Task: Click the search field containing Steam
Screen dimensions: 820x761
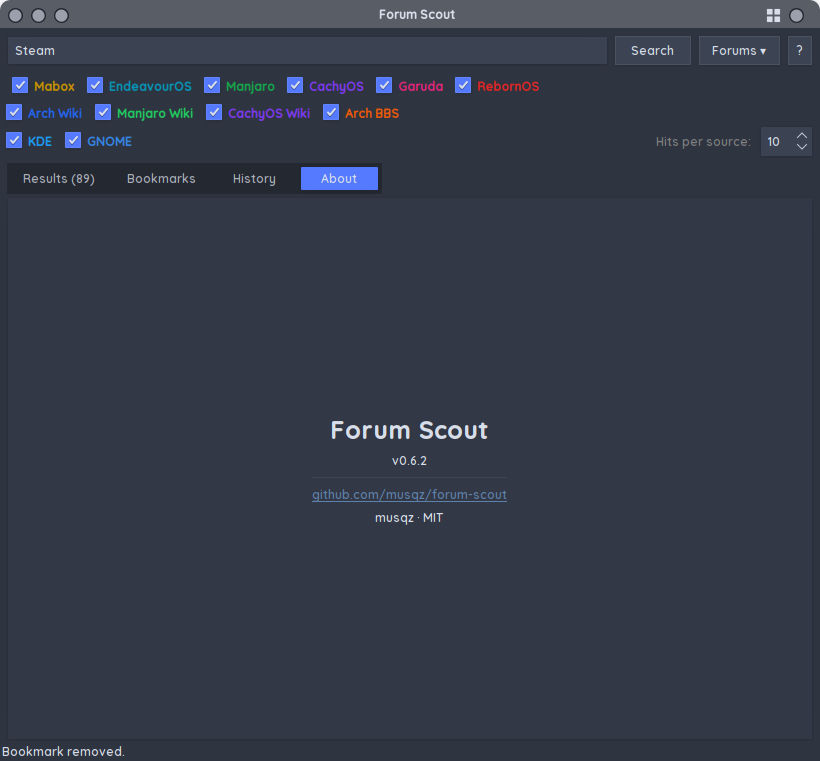Action: click(307, 51)
